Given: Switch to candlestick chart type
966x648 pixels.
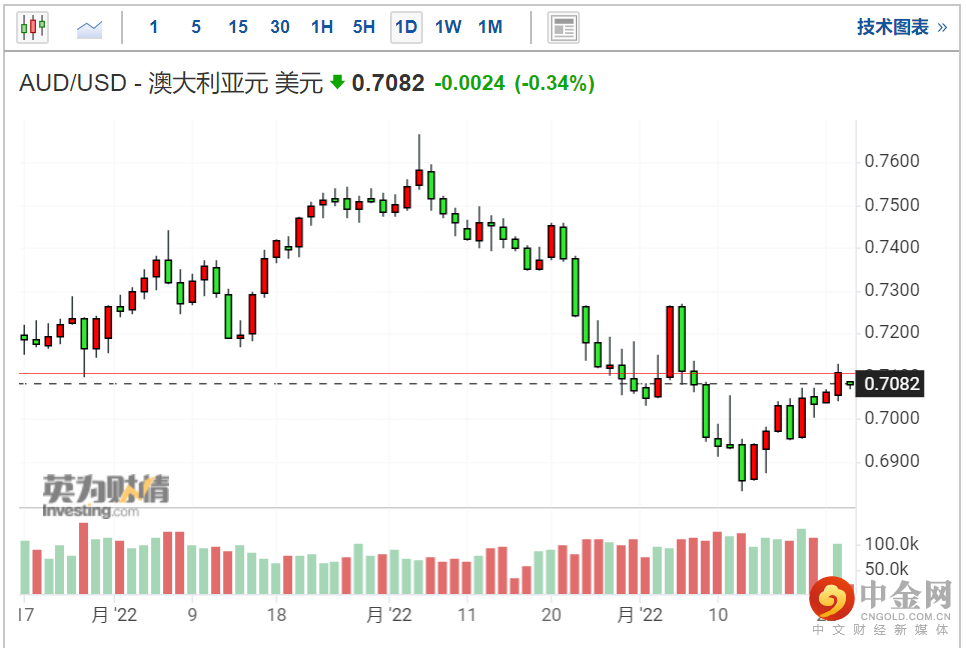Looking at the screenshot, I should tap(33, 27).
